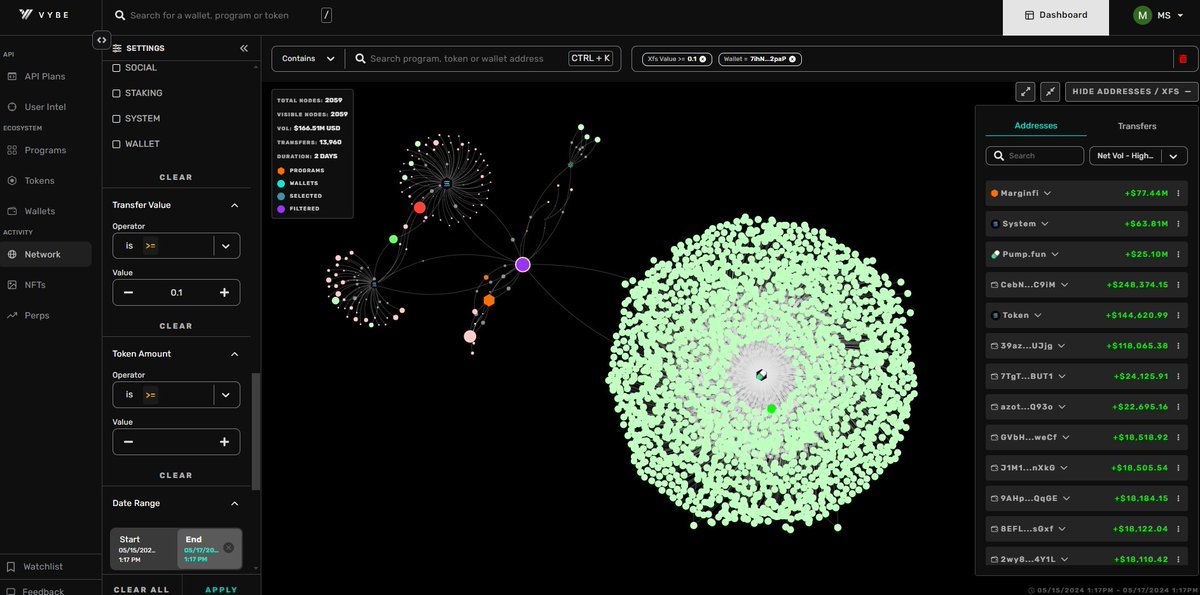Select the End date field

click(209, 549)
